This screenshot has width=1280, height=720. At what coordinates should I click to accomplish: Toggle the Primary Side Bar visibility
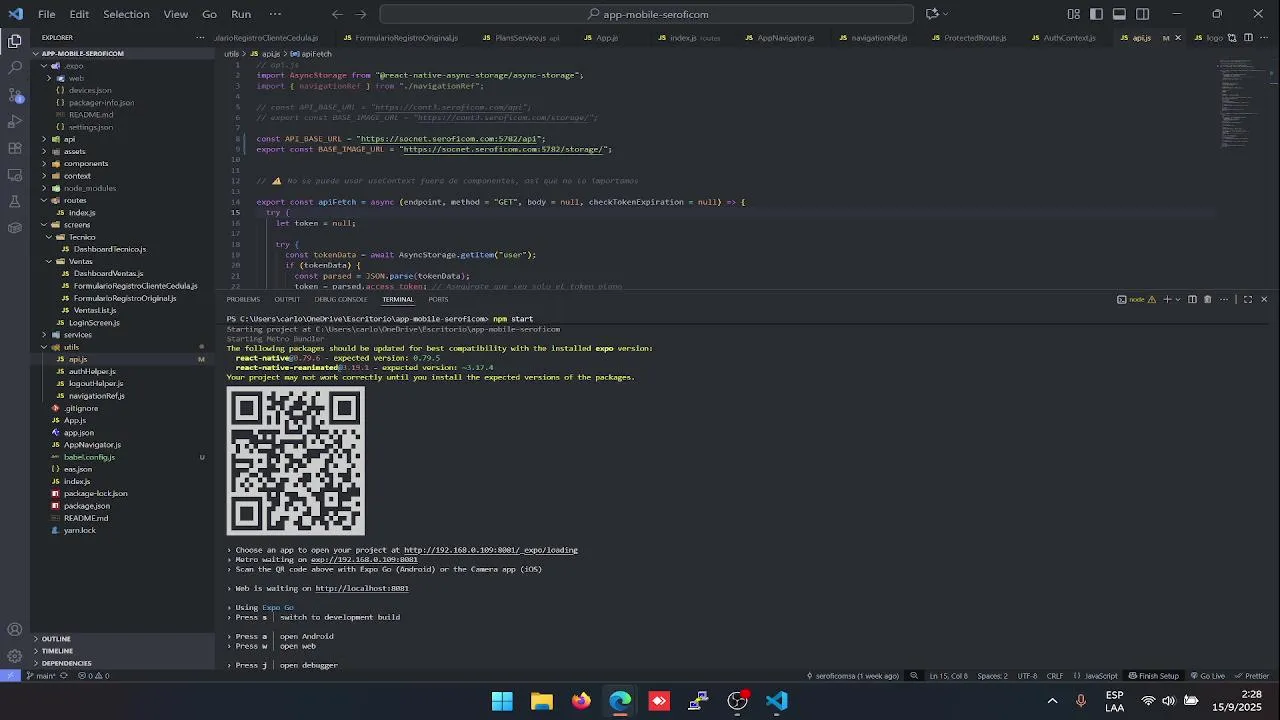(1097, 14)
